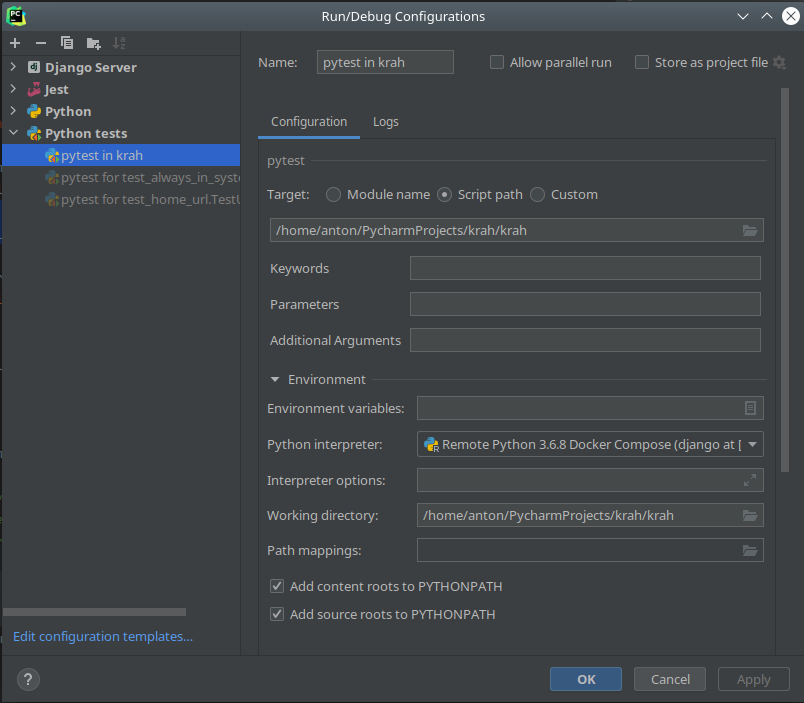Click the OK button

pos(586,679)
